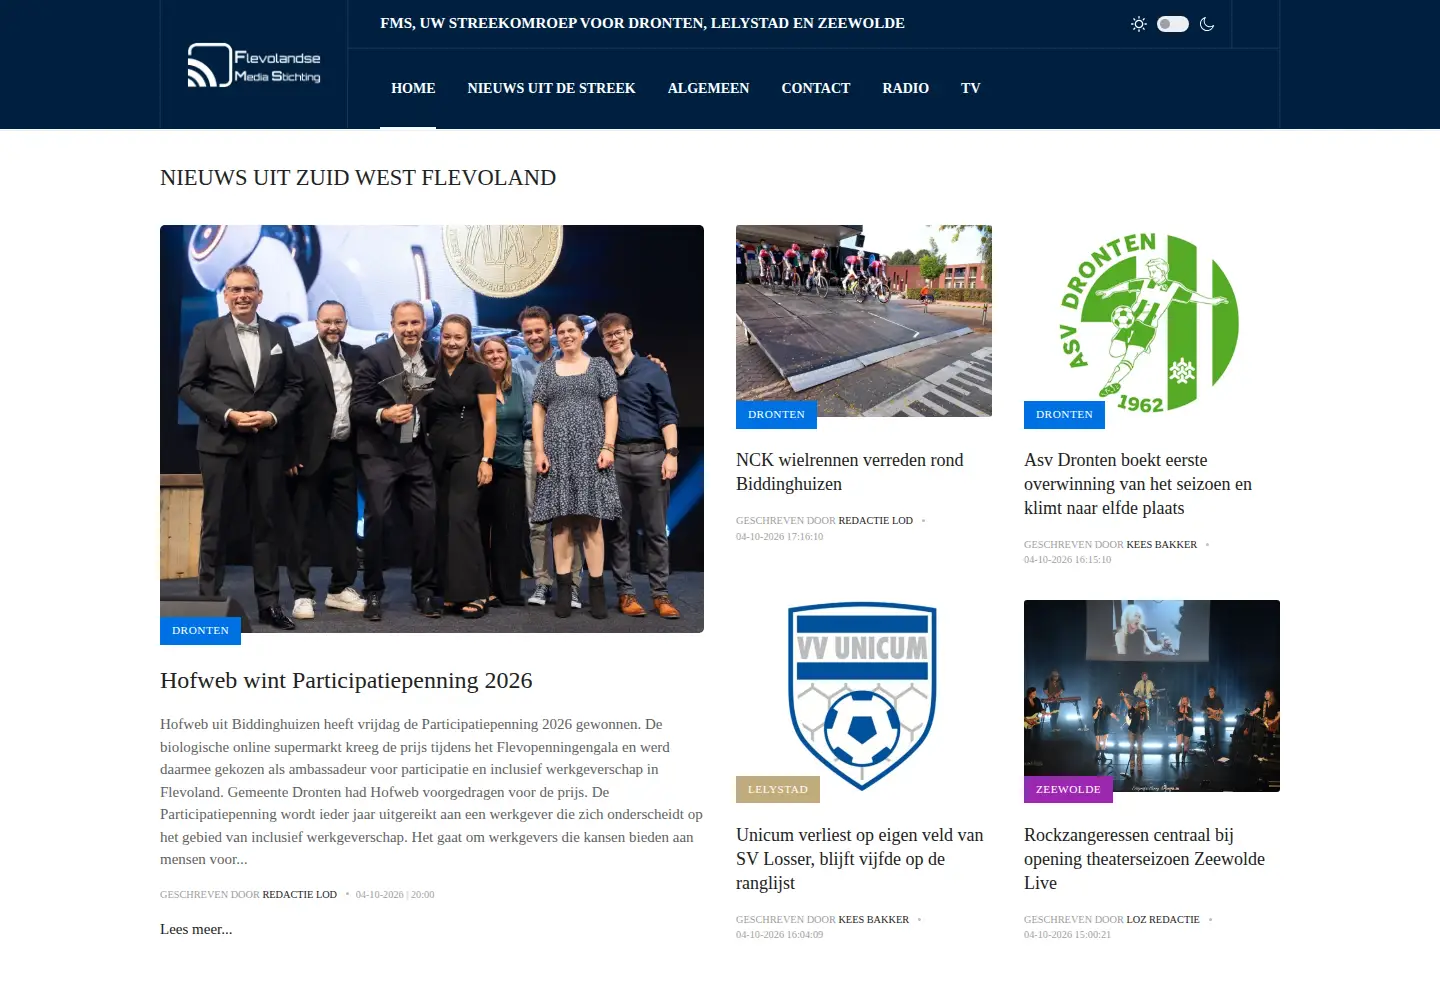The height and width of the screenshot is (1000, 1440).
Task: Click the Dronten tag on Hofweb photo
Action: click(x=200, y=630)
